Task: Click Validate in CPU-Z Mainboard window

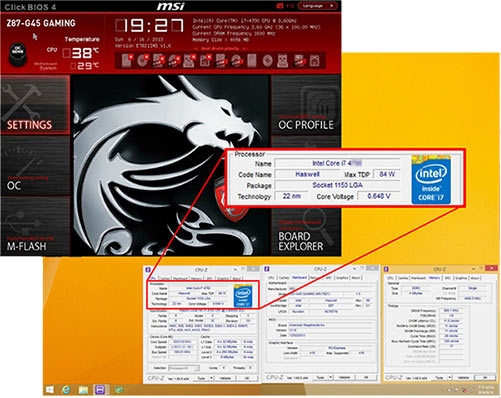Action: click(x=344, y=377)
